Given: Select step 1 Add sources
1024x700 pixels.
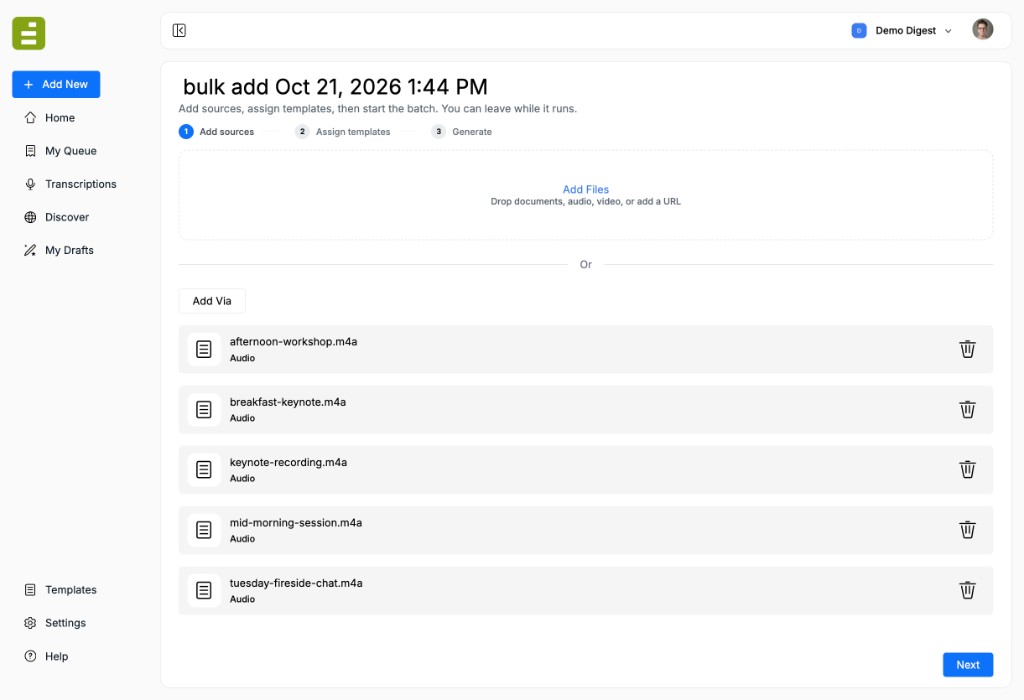Looking at the screenshot, I should click(x=216, y=131).
